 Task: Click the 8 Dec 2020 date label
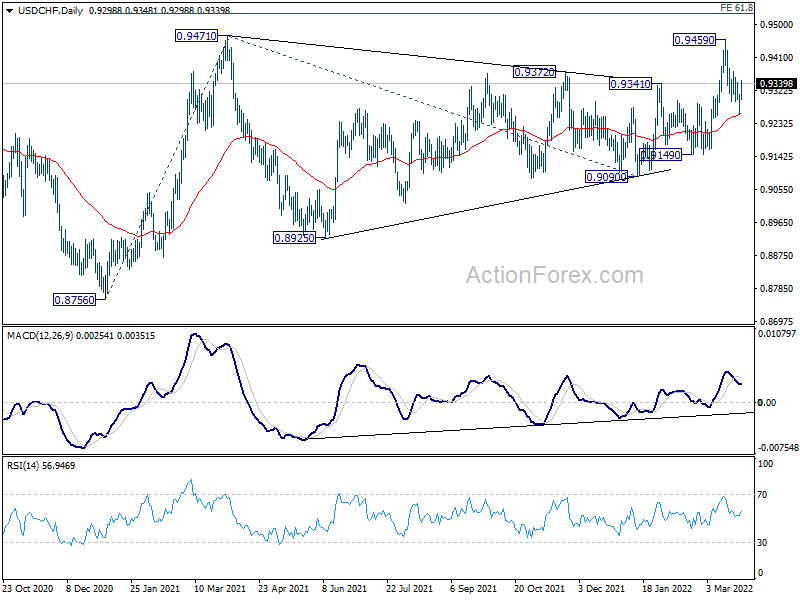click(90, 588)
